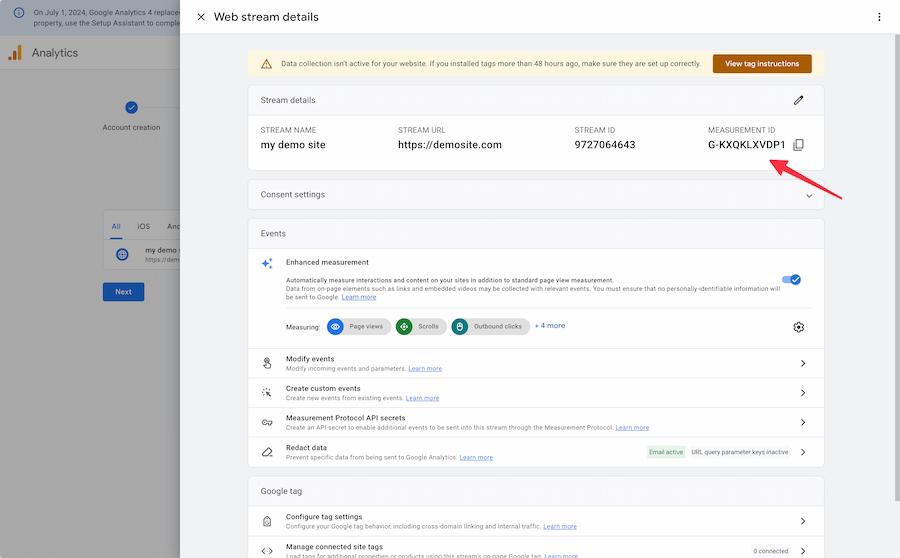Click the Outbound clicks measuring chip
Screen dimensions: 900x558
pos(490,327)
